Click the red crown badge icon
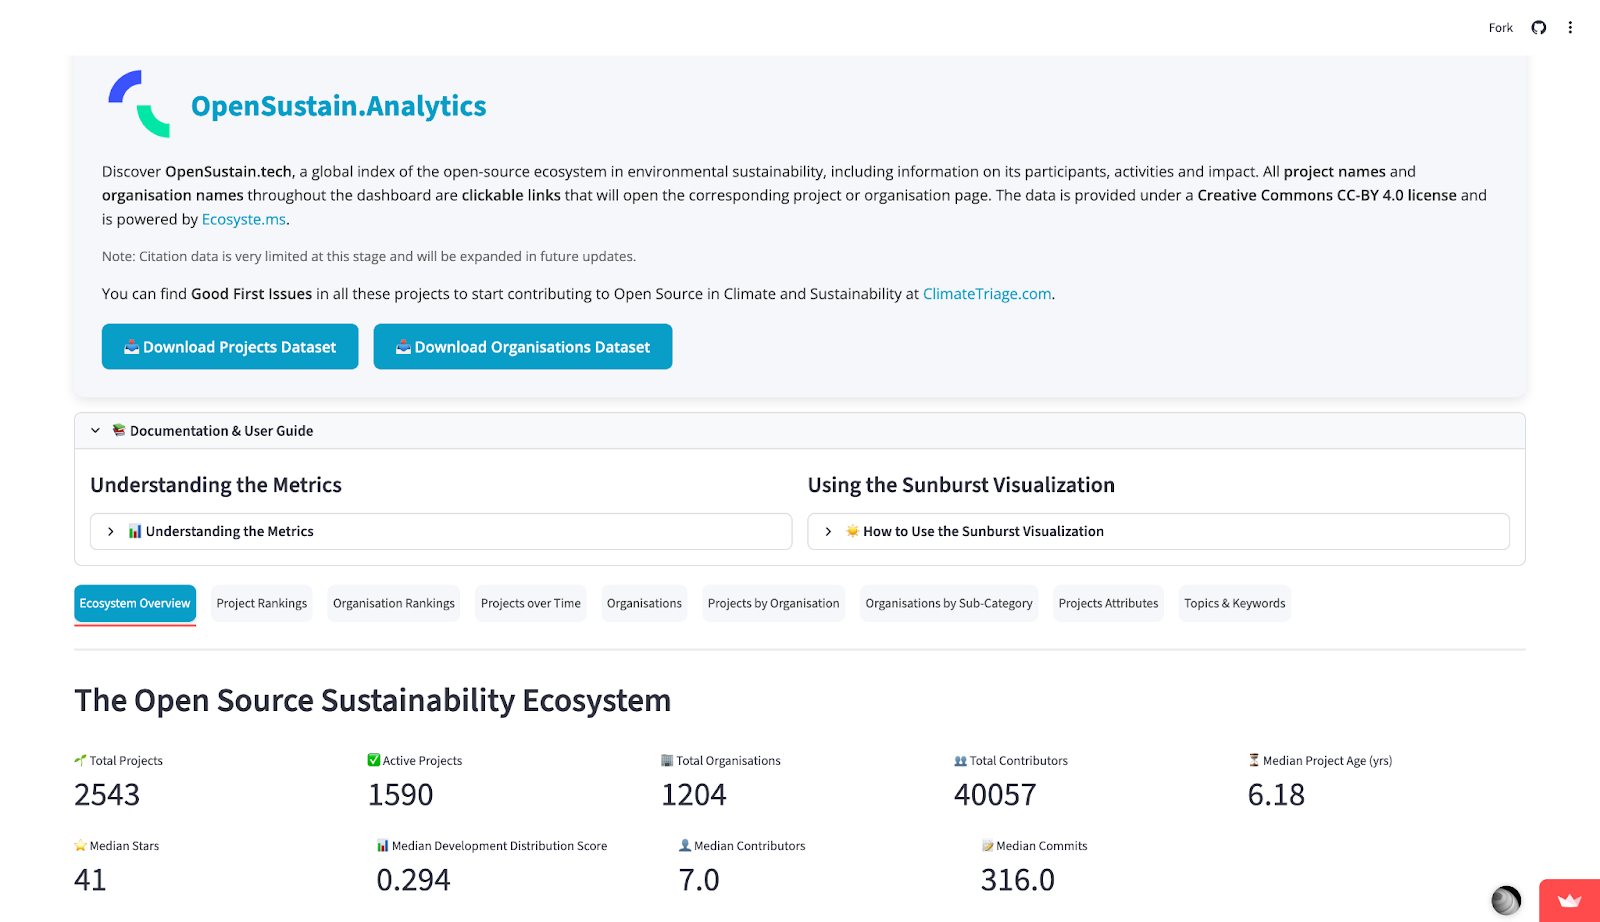Viewport: 1600px width, 922px height. (1569, 900)
